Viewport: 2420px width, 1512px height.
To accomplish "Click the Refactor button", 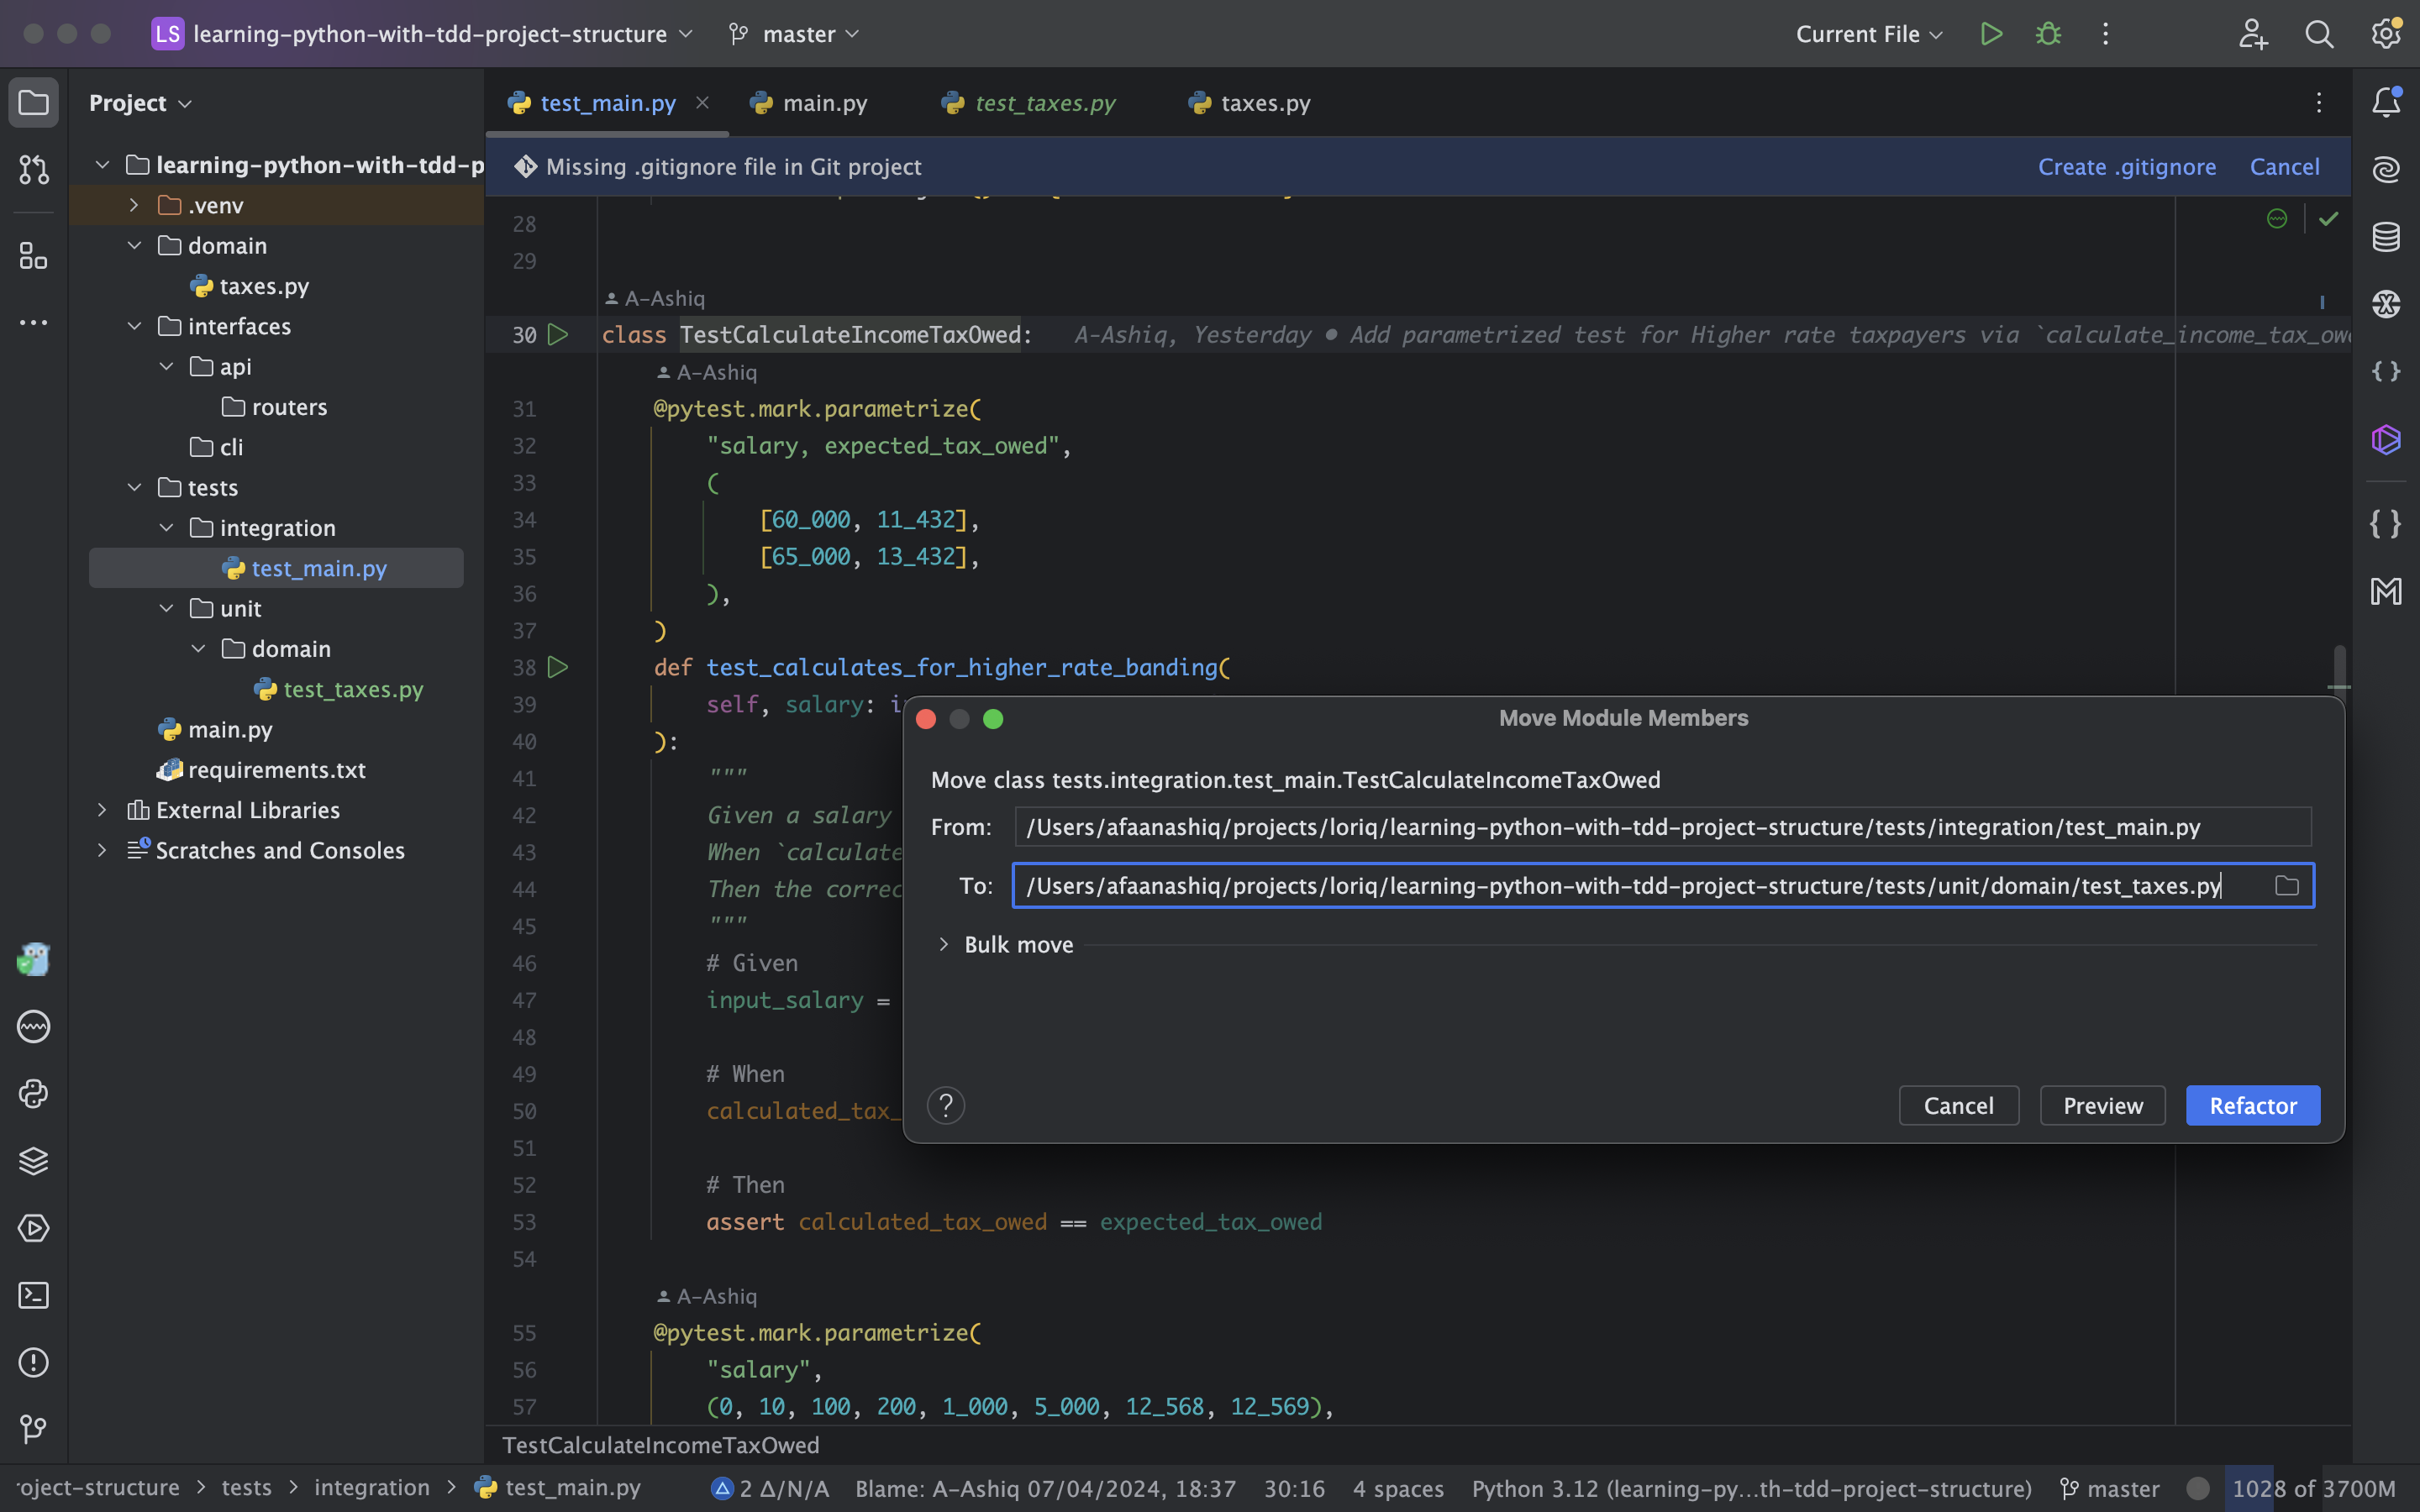I will point(2252,1106).
